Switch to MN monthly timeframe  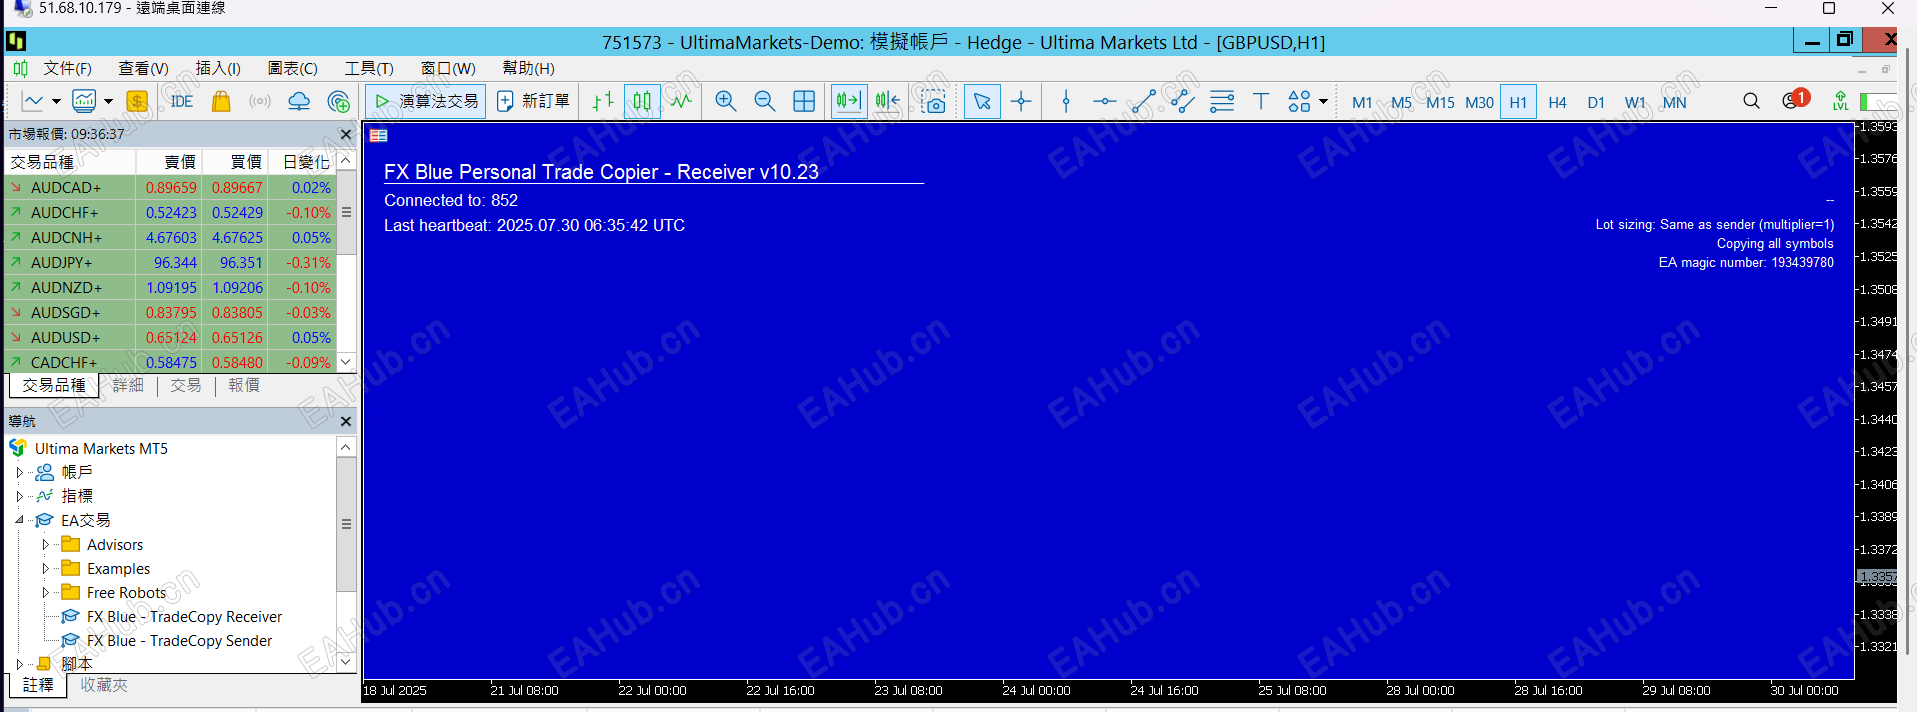pos(1674,102)
